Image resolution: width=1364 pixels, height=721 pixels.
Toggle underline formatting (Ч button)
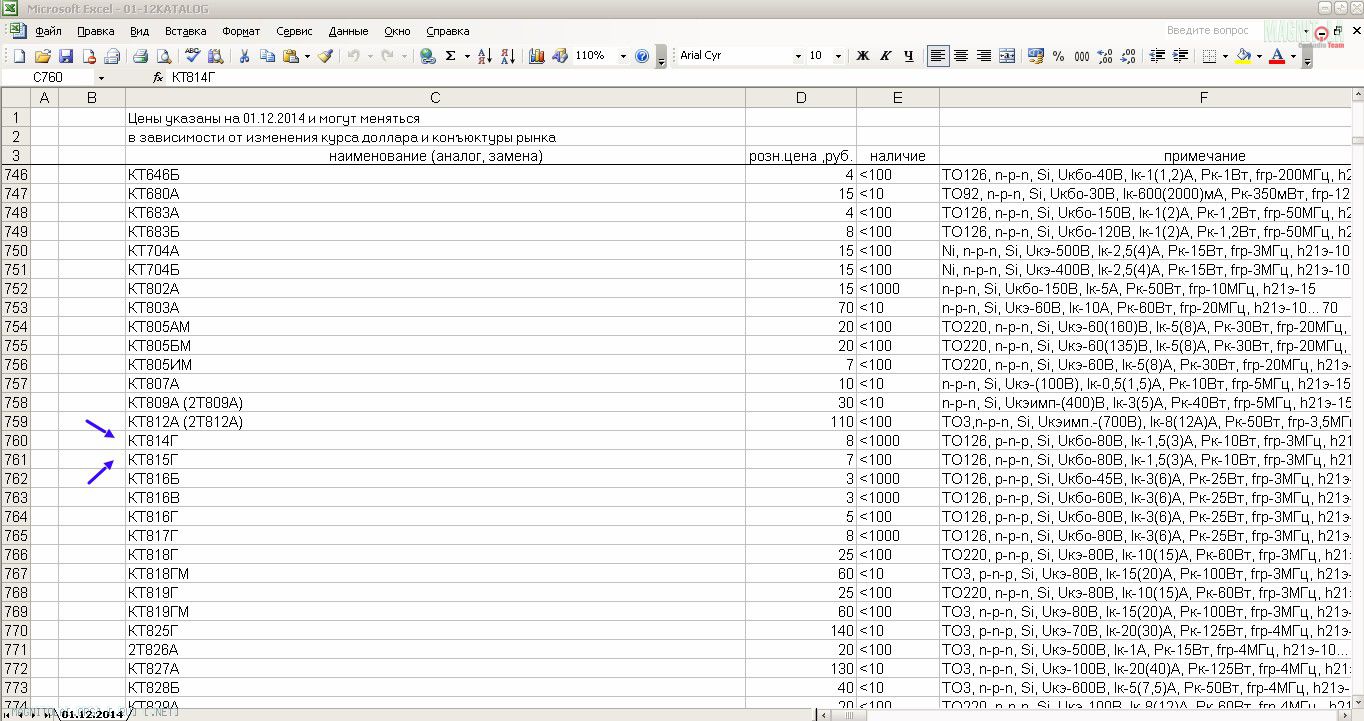[908, 56]
